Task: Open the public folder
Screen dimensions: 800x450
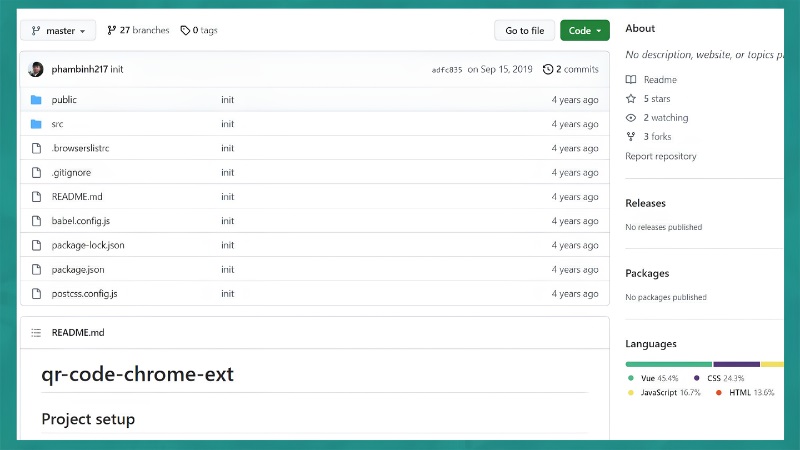Action: (x=64, y=100)
